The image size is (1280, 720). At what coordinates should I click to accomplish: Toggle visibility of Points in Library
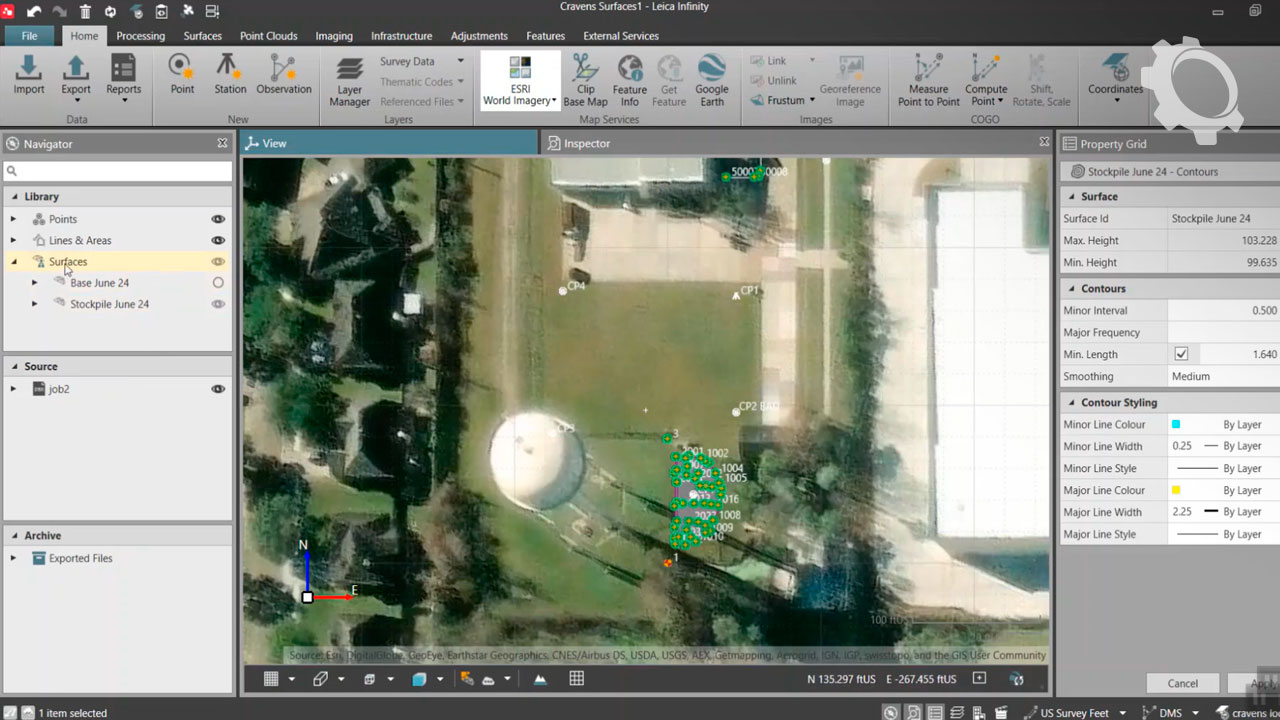tap(218, 219)
